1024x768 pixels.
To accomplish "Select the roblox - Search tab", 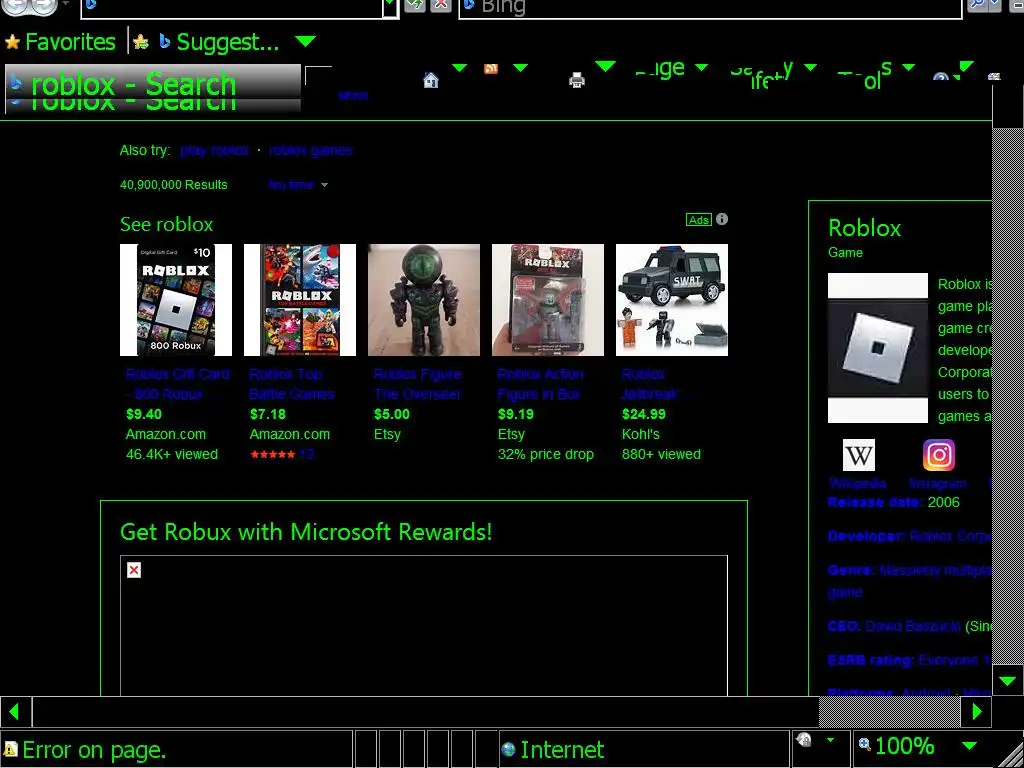I will [x=153, y=91].
